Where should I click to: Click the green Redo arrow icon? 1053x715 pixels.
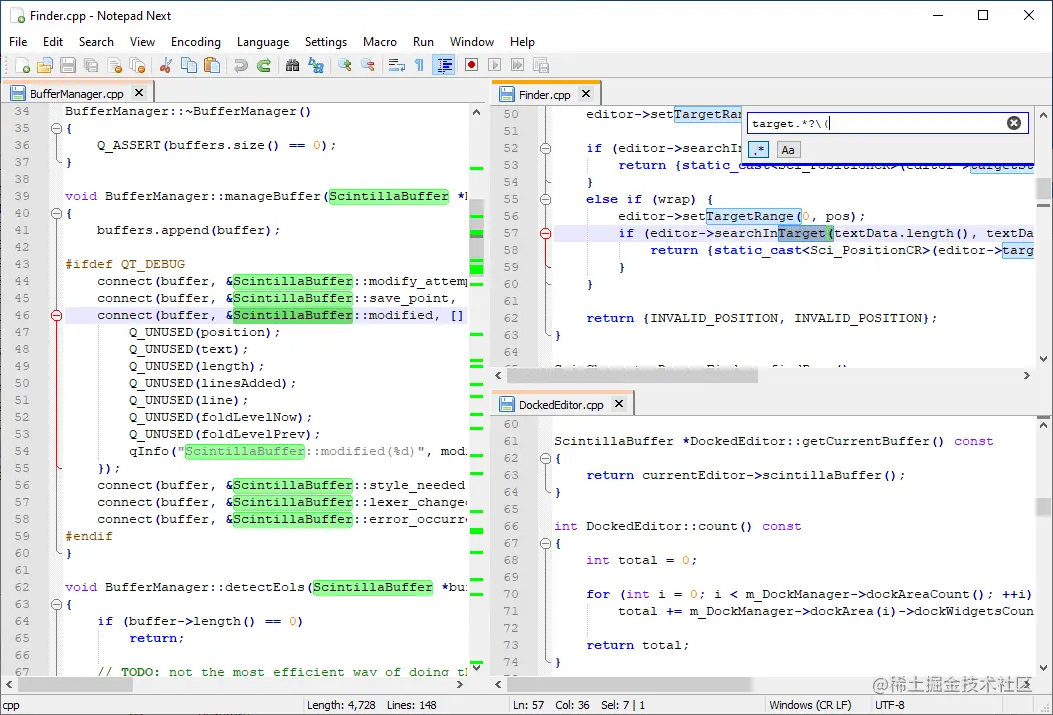[264, 65]
